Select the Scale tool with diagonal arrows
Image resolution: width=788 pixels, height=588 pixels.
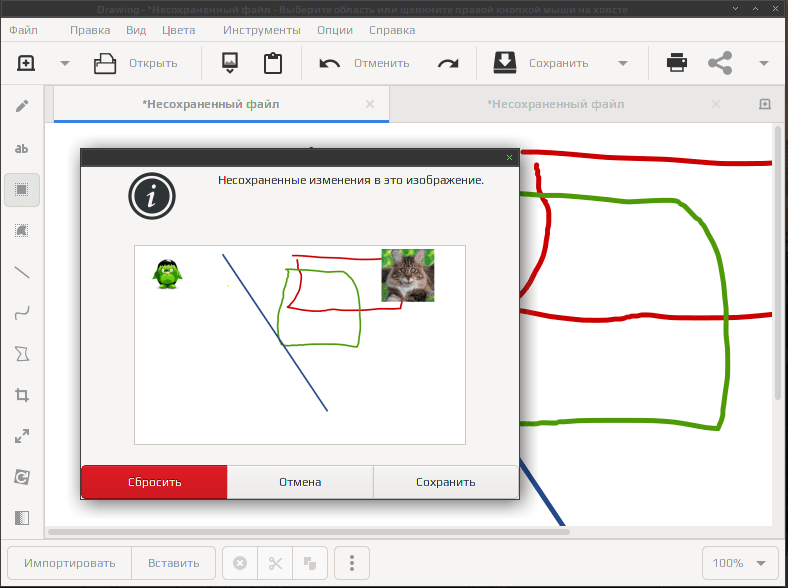[22, 436]
